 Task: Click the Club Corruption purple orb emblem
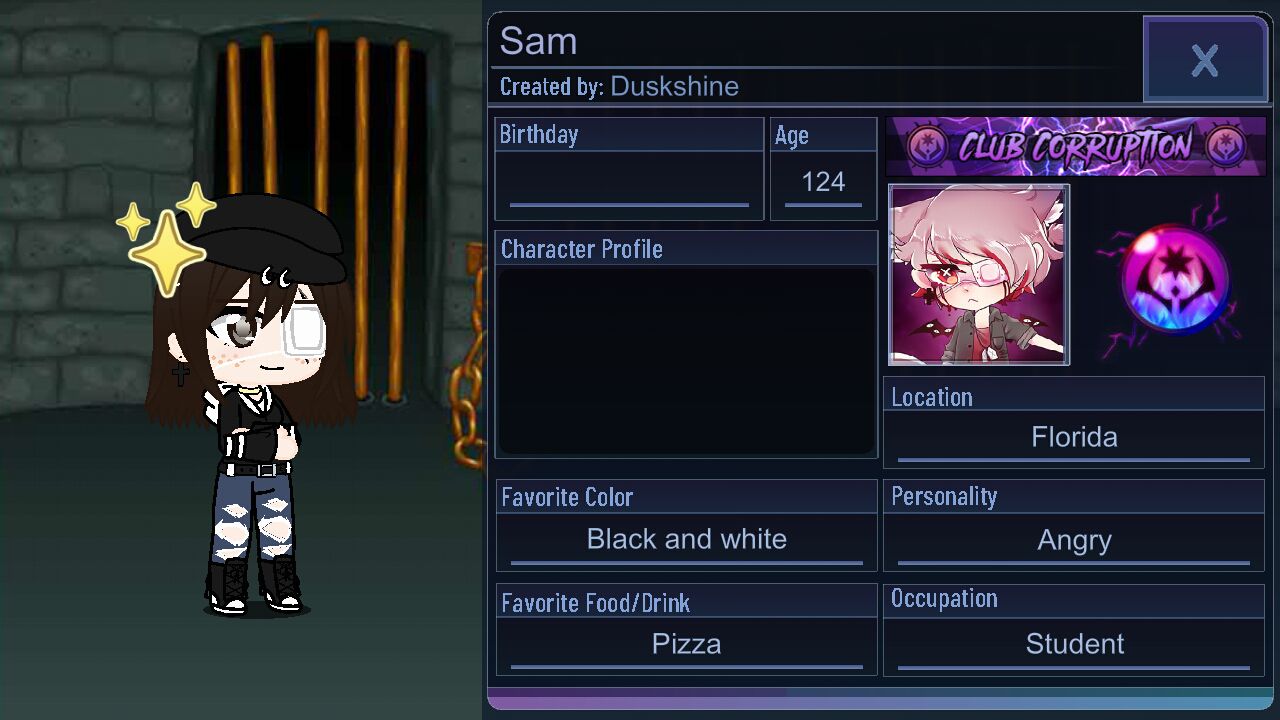pyautogui.click(x=1174, y=278)
